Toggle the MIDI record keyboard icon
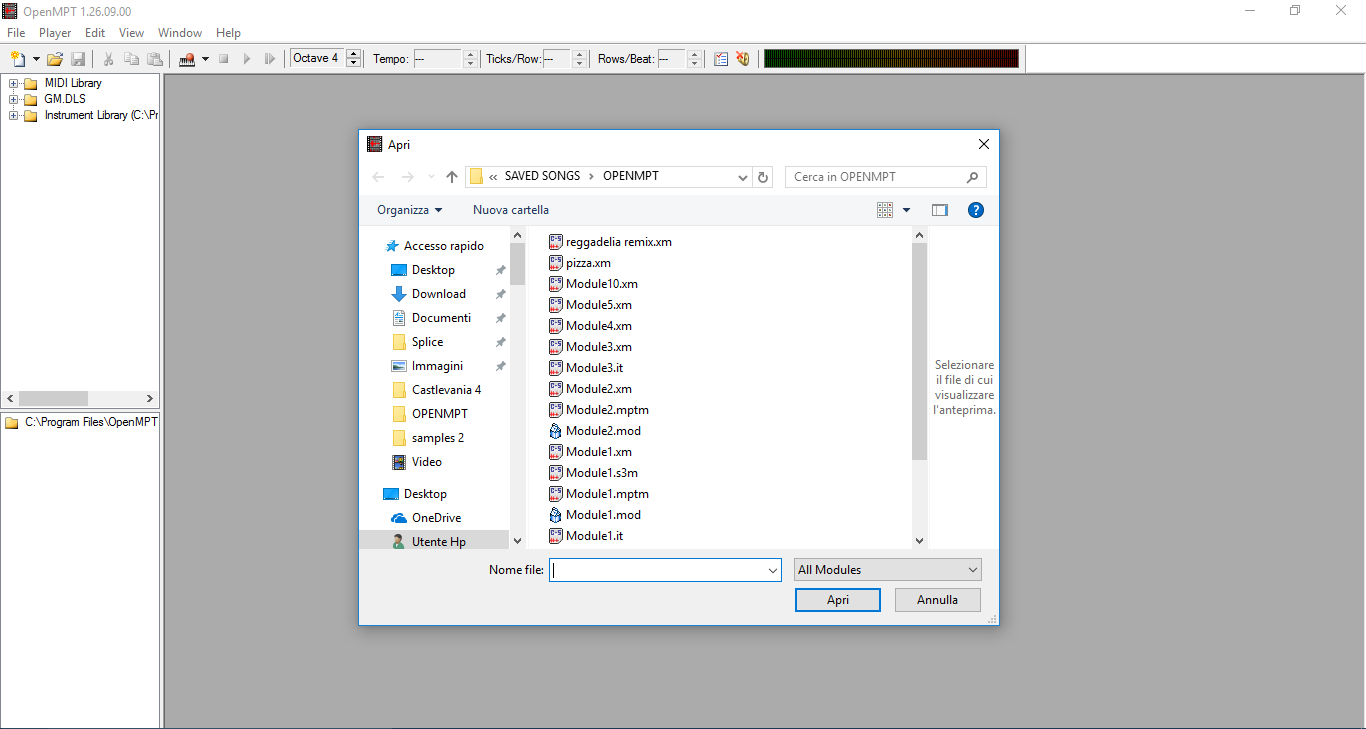This screenshot has width=1366, height=729. click(187, 59)
